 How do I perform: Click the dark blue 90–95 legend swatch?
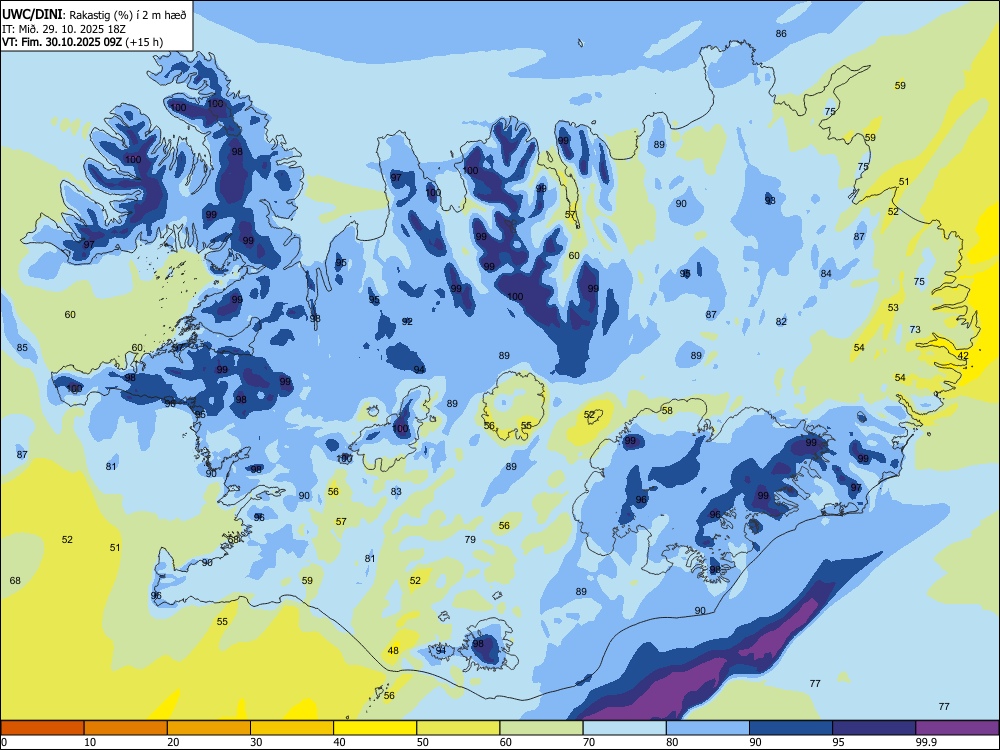(x=791, y=728)
